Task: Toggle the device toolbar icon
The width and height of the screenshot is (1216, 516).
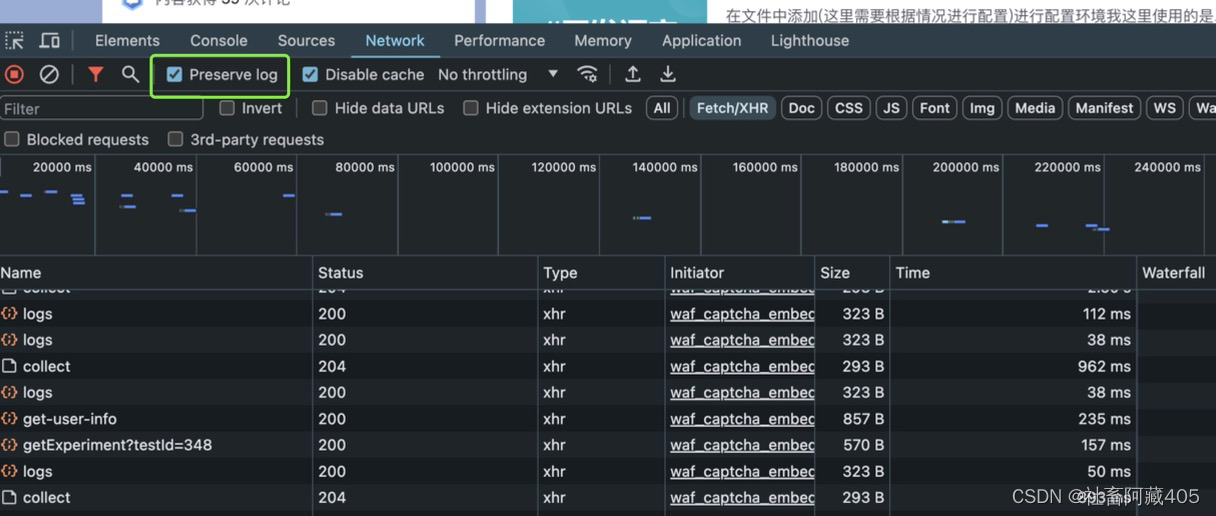Action: point(49,41)
